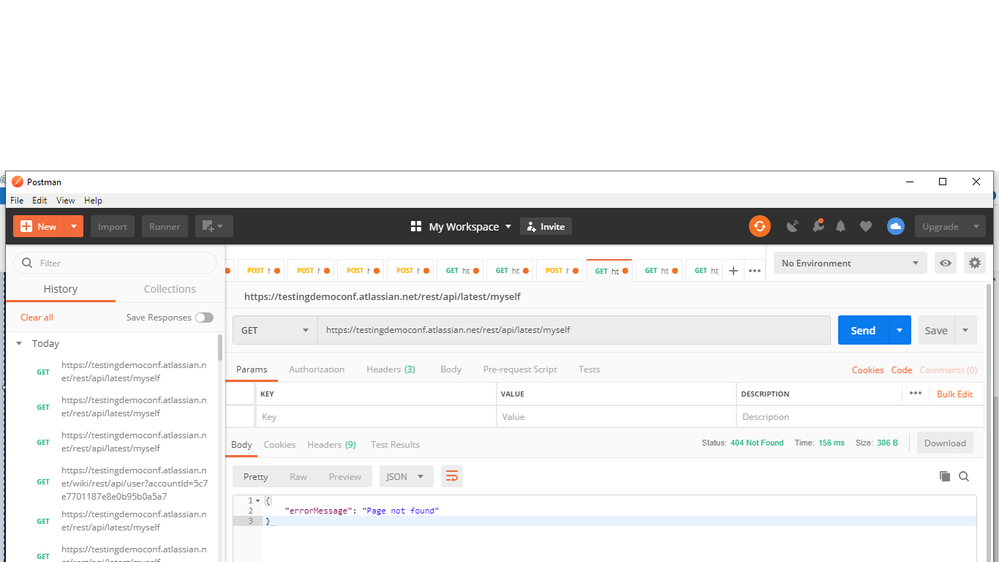The height and width of the screenshot is (562, 999).
Task: Open the Help menu
Action: coord(93,200)
